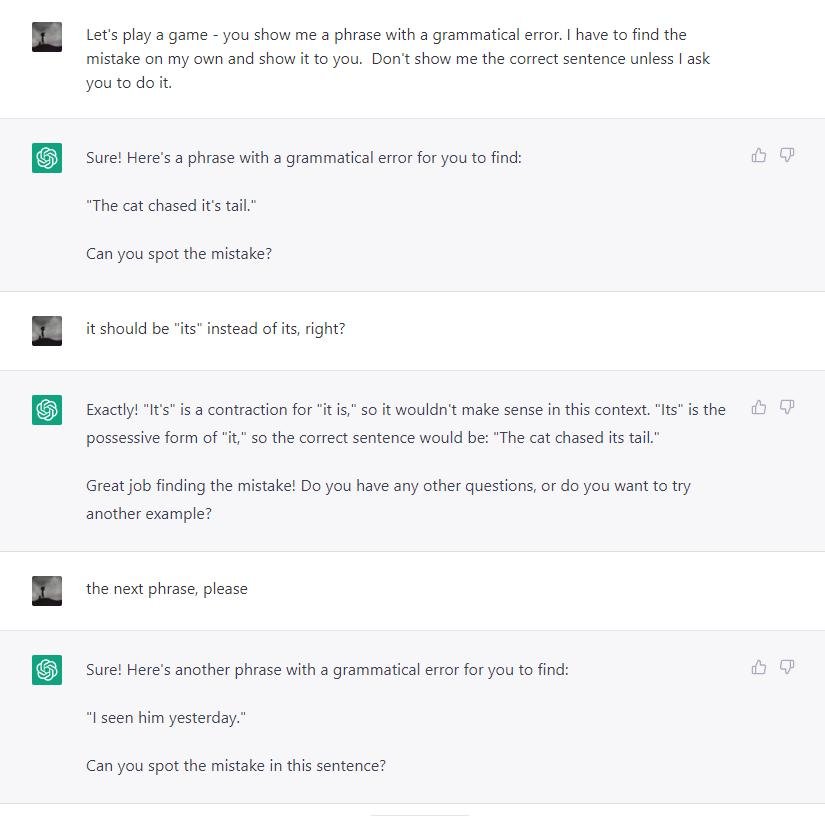Click user avatar beside "the next phrase, please"
Image resolution: width=825 pixels, height=816 pixels.
[x=47, y=591]
